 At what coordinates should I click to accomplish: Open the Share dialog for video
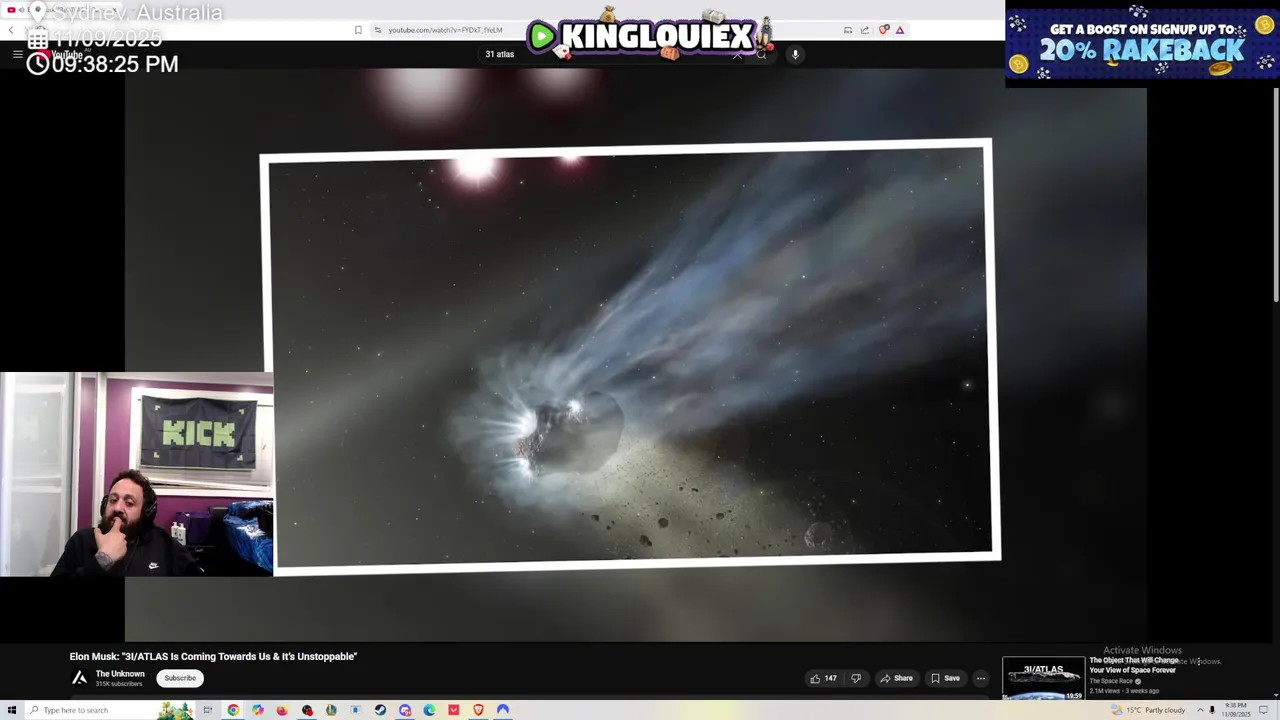[896, 678]
